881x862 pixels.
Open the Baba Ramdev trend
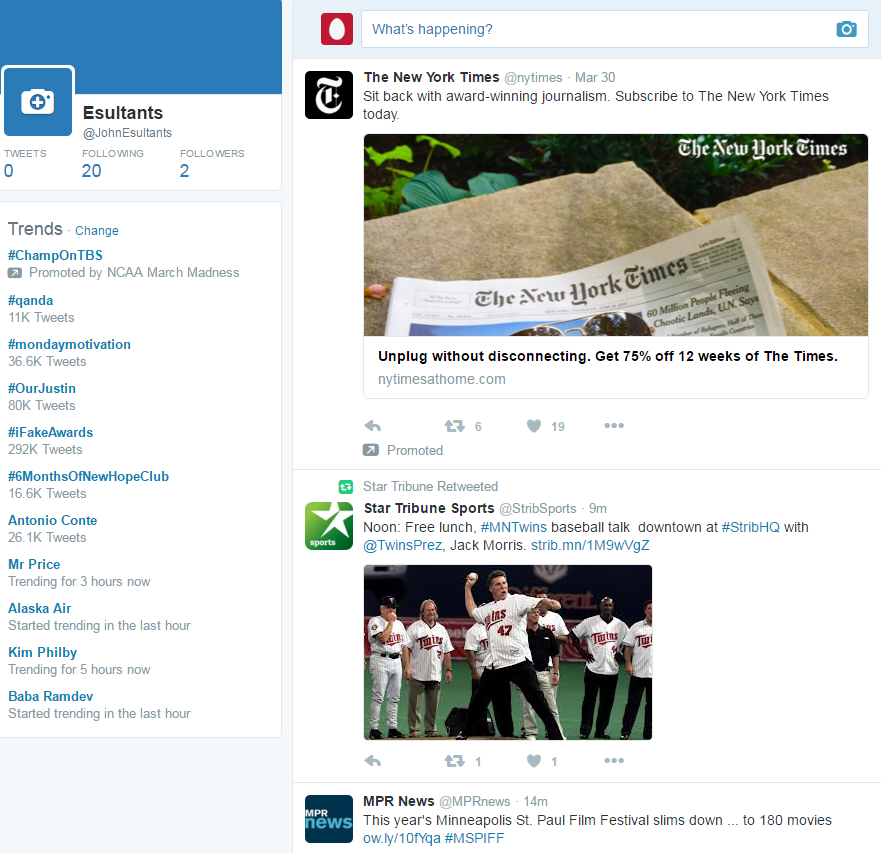(51, 696)
